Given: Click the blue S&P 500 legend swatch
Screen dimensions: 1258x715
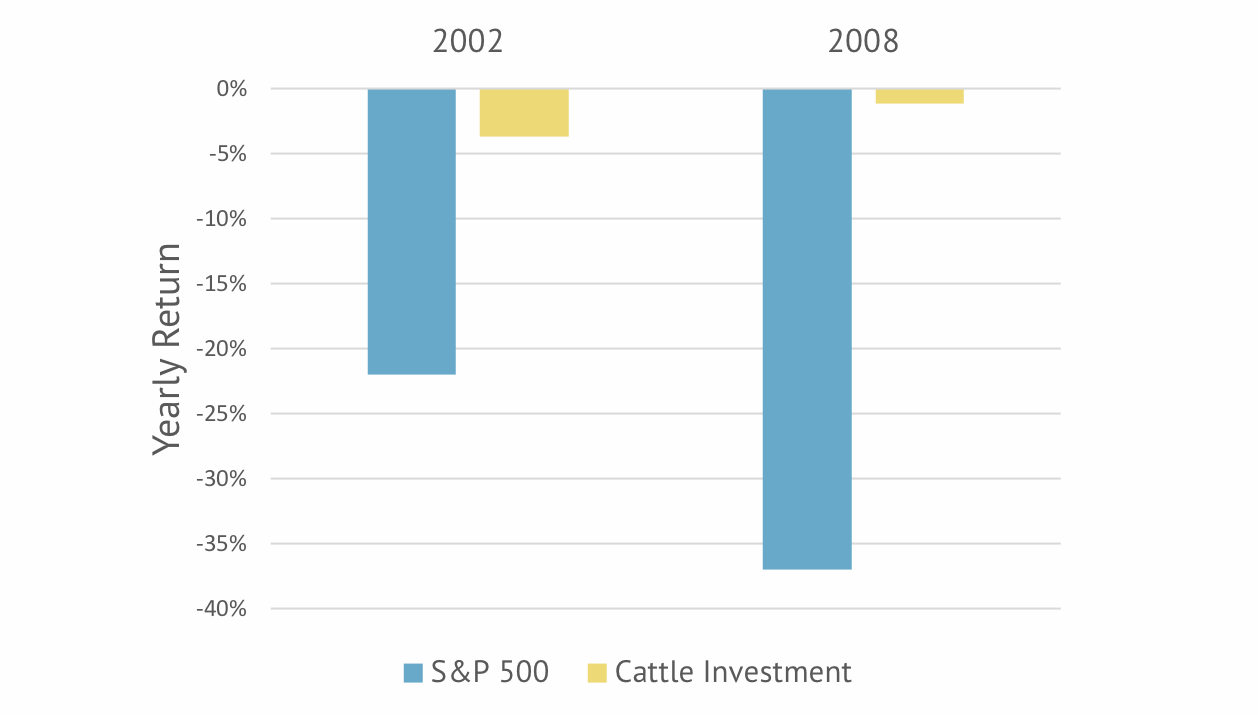Looking at the screenshot, I should pyautogui.click(x=414, y=673).
